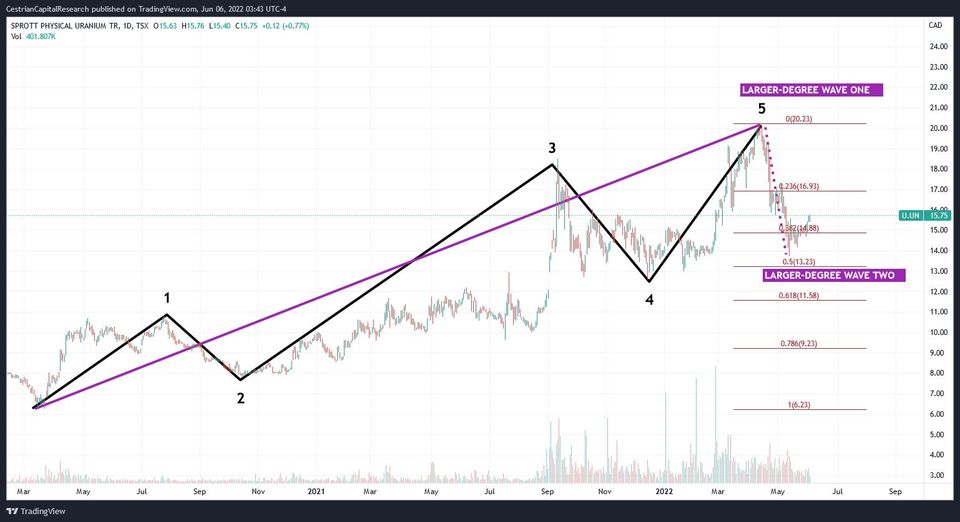The height and width of the screenshot is (522, 960).
Task: Click the 14.00 price axis label
Action: click(939, 250)
